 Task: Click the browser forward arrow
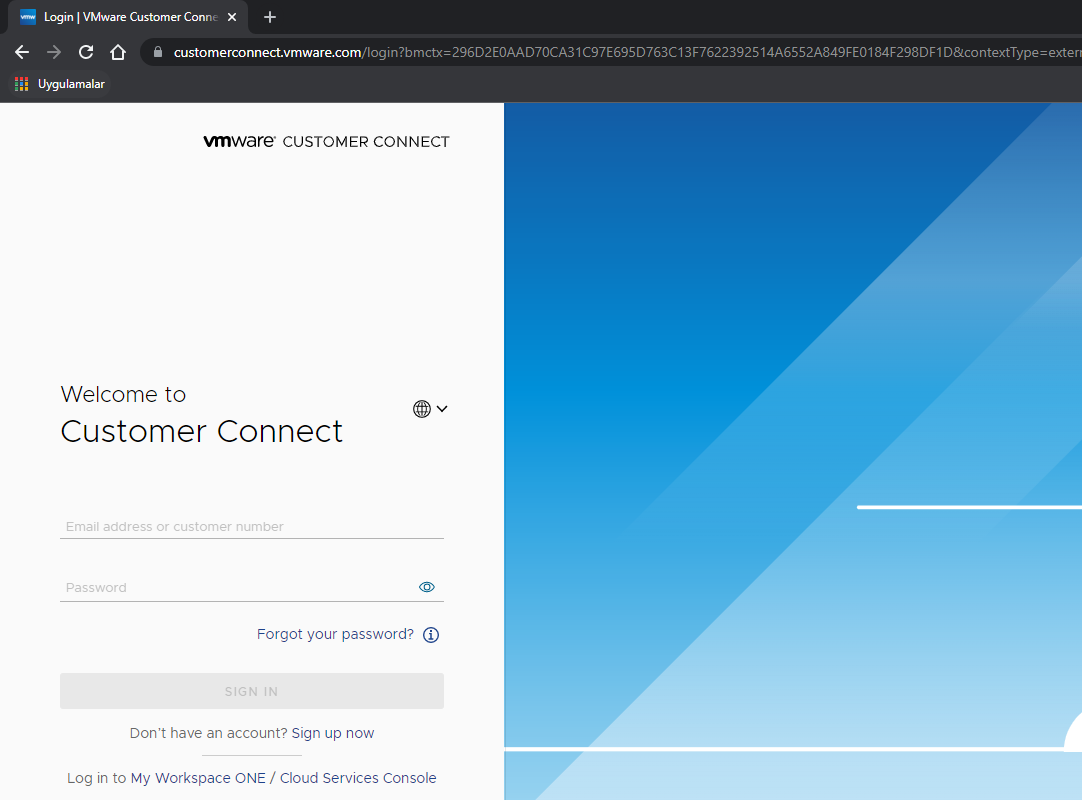pos(54,52)
